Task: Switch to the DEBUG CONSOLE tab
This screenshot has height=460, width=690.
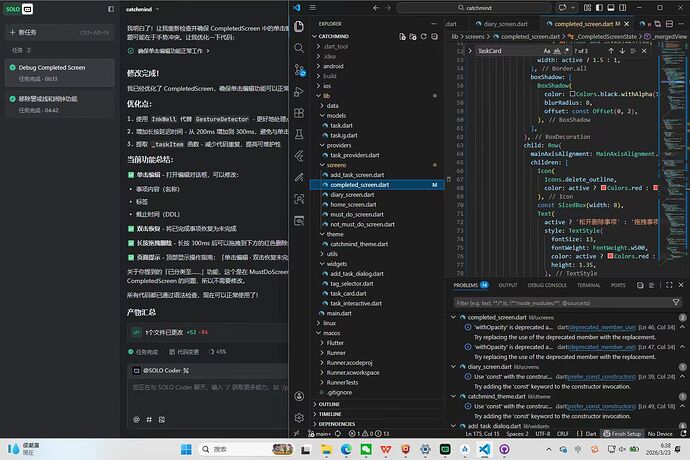Action: 547,285
